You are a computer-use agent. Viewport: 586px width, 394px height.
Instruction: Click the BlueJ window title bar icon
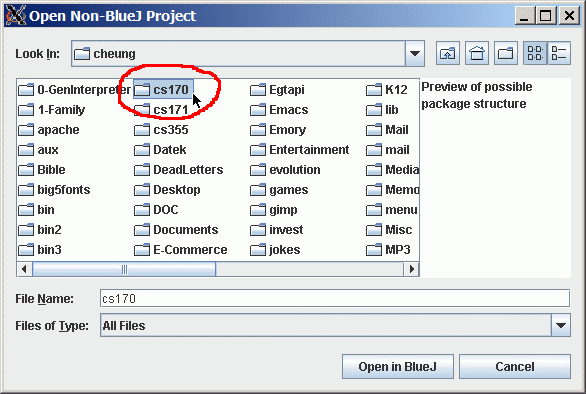16,16
